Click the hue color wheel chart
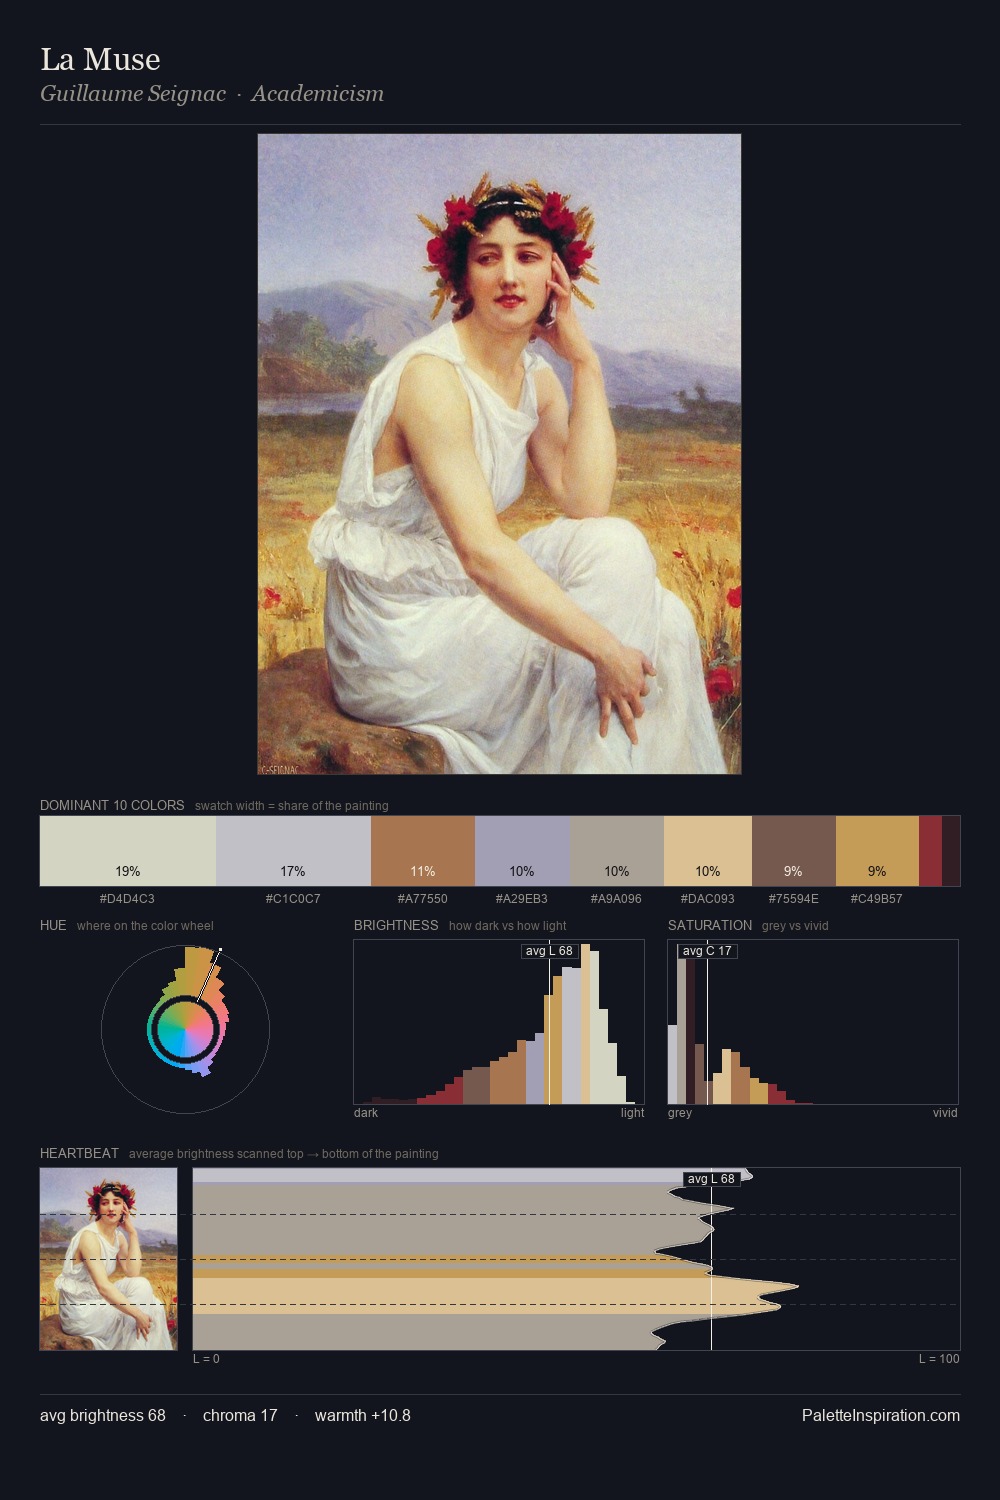 pyautogui.click(x=186, y=1029)
